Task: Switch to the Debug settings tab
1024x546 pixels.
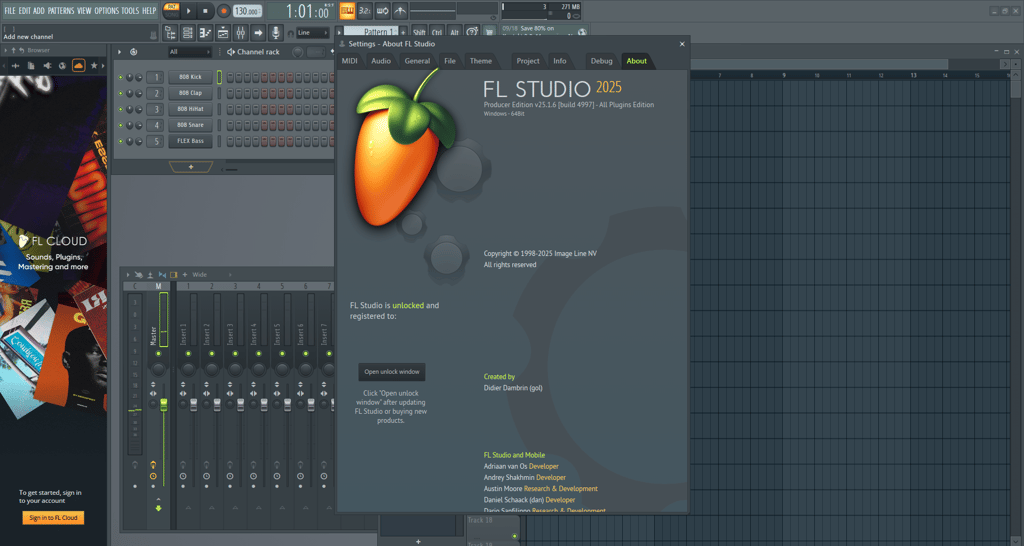Action: coord(601,61)
